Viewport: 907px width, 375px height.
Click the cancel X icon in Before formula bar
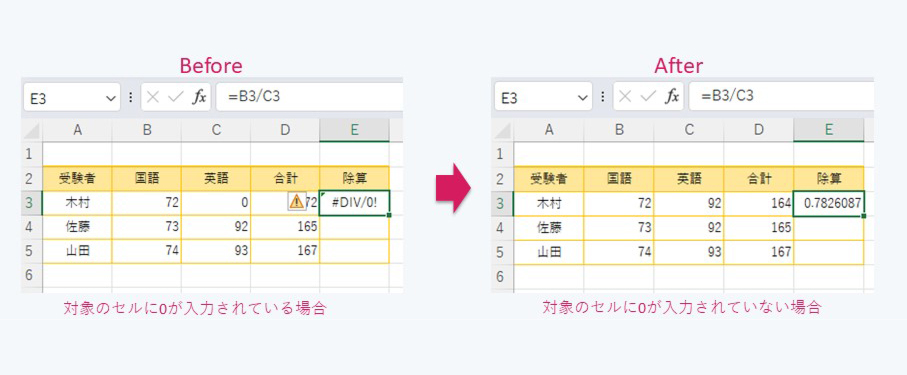pos(153,97)
